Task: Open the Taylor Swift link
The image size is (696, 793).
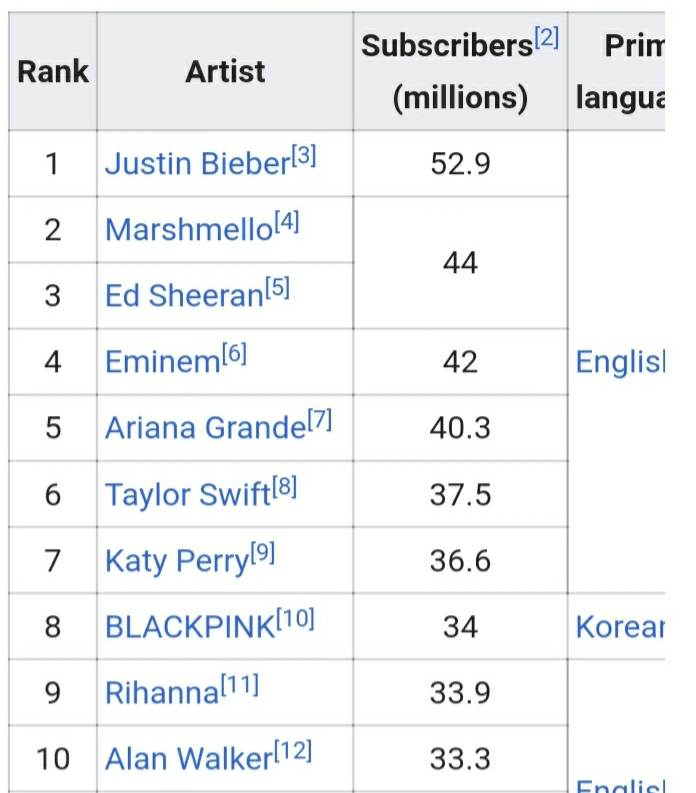Action: 188,495
